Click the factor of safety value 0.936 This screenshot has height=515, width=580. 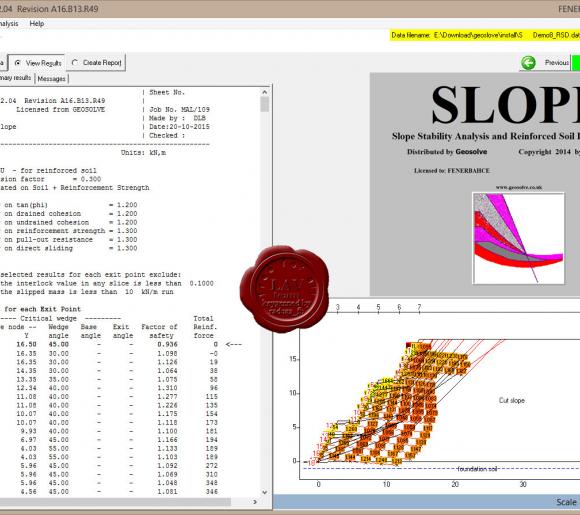tap(167, 344)
